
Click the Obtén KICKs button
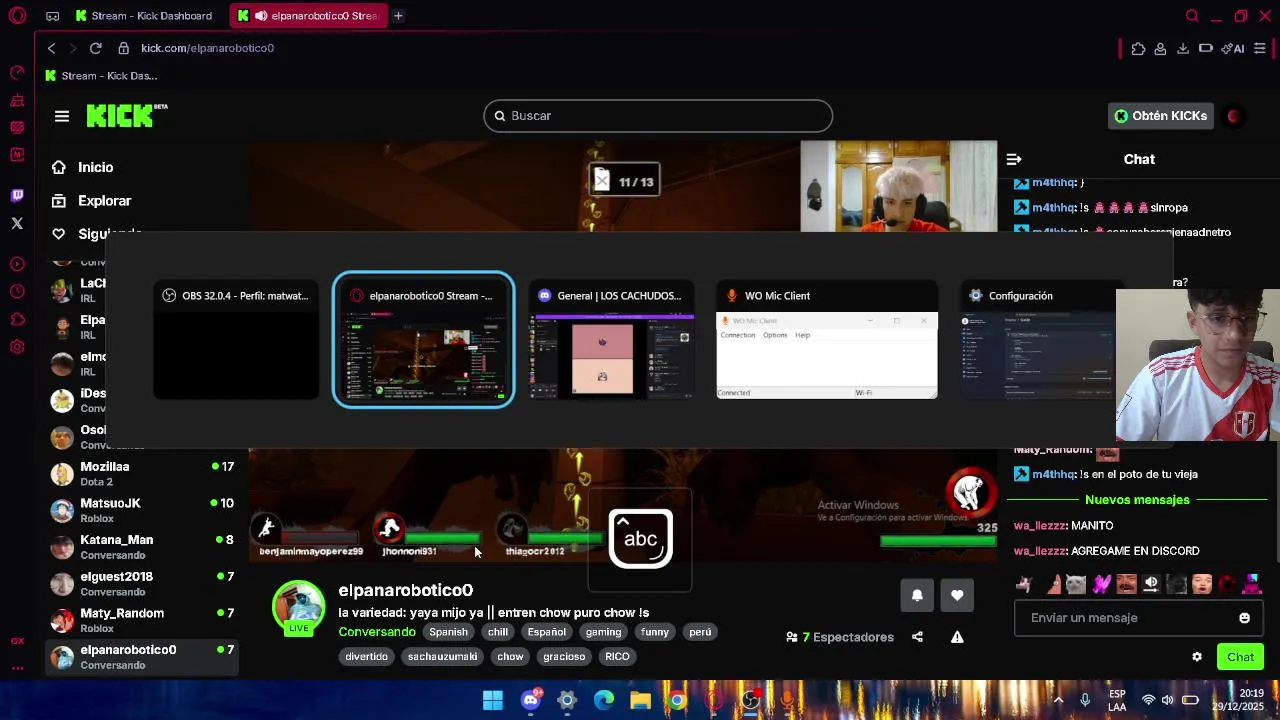(1161, 116)
